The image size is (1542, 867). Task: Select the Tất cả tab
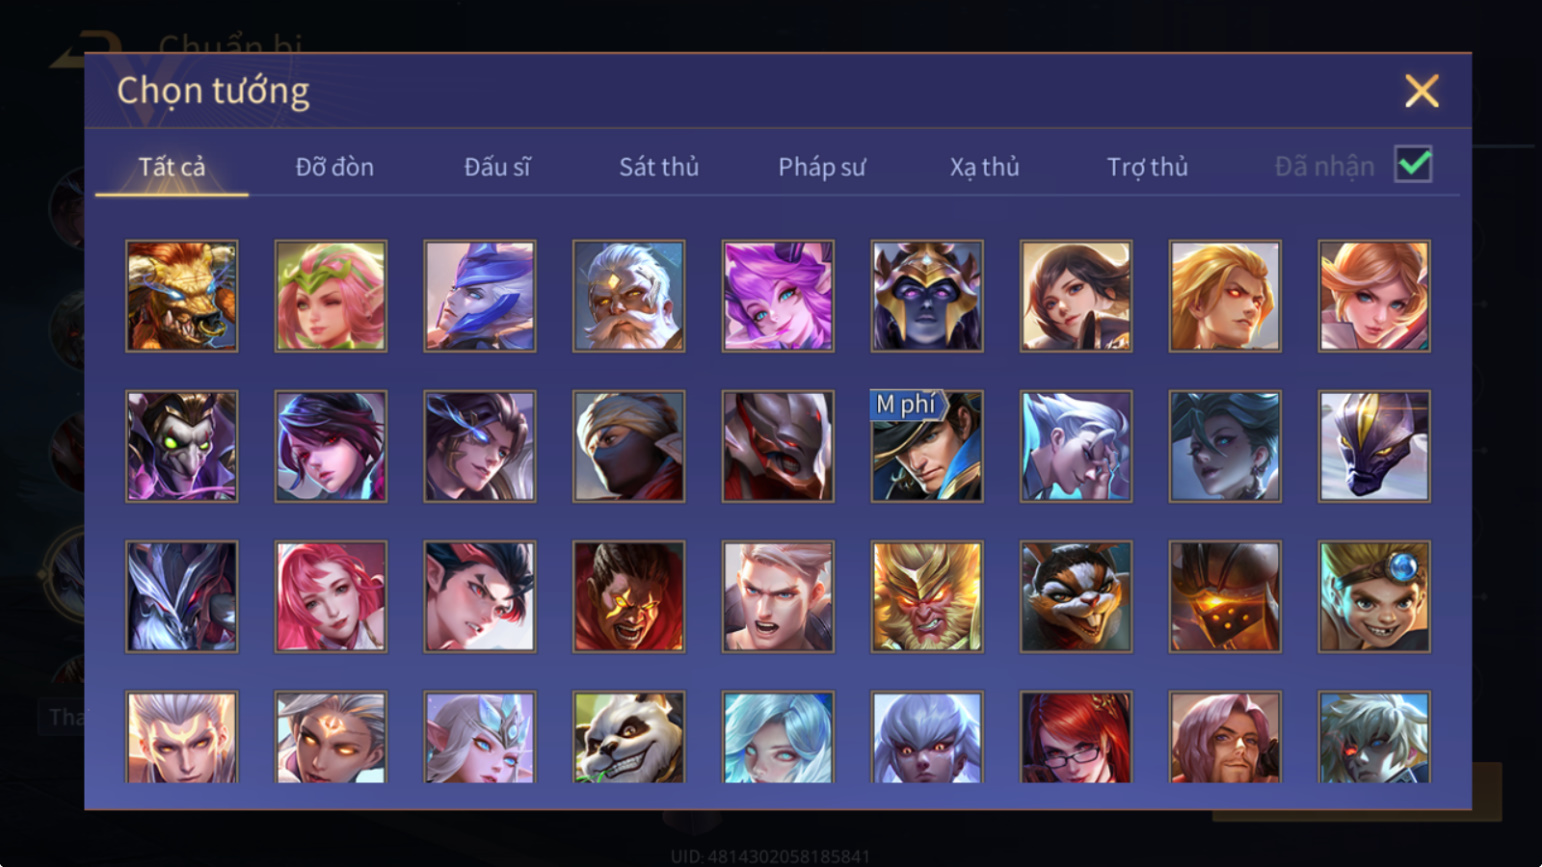tap(172, 167)
